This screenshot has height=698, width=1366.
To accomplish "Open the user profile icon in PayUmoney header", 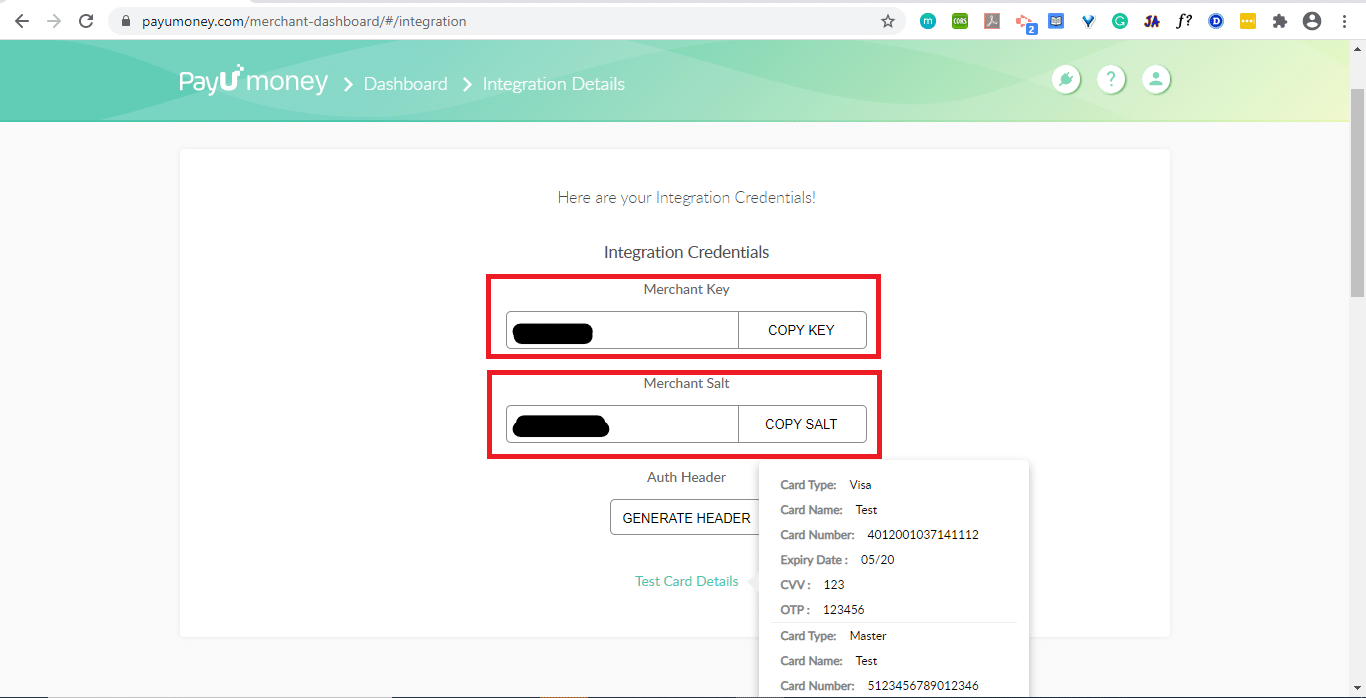I will click(1155, 80).
